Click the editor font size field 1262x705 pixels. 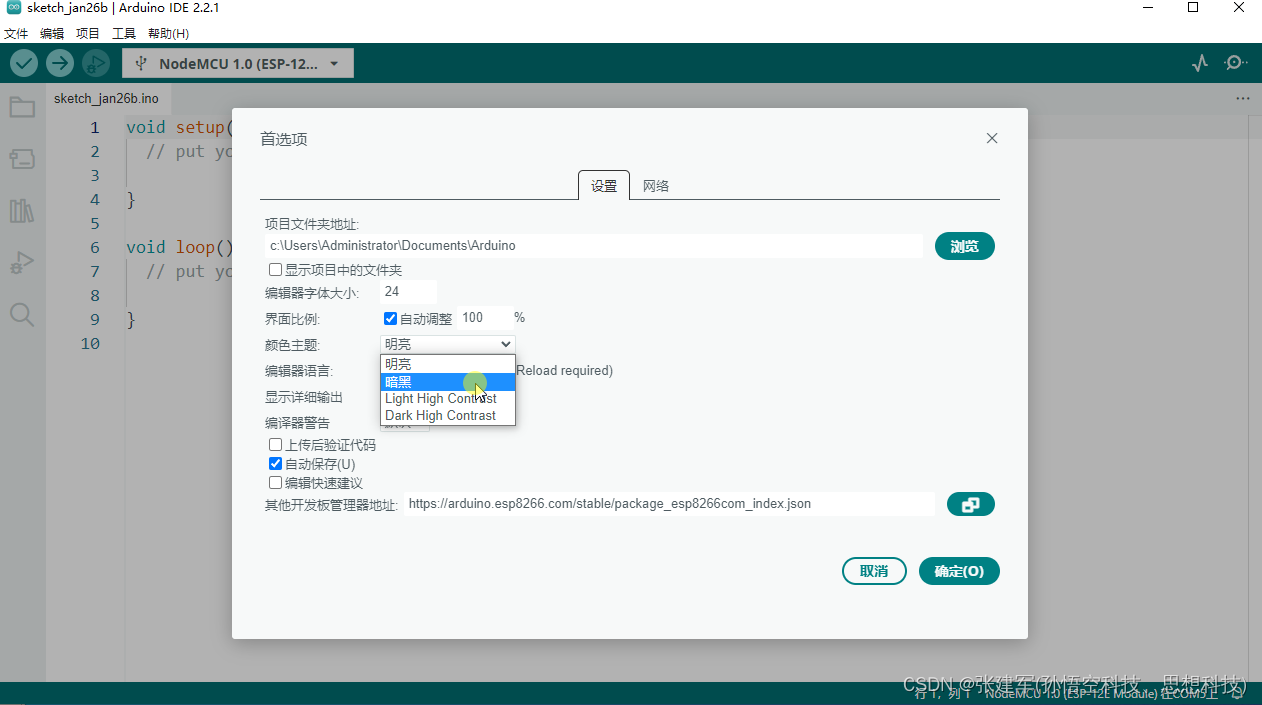[409, 292]
